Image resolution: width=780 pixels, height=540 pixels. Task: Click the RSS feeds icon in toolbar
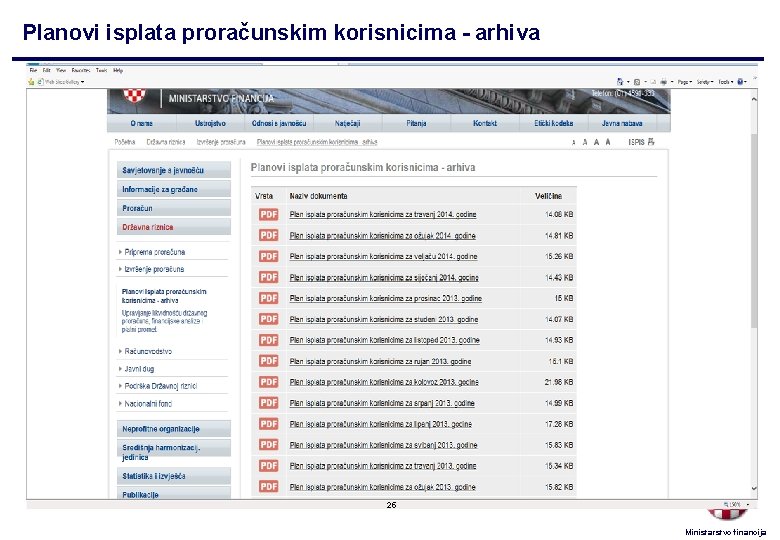click(x=637, y=82)
